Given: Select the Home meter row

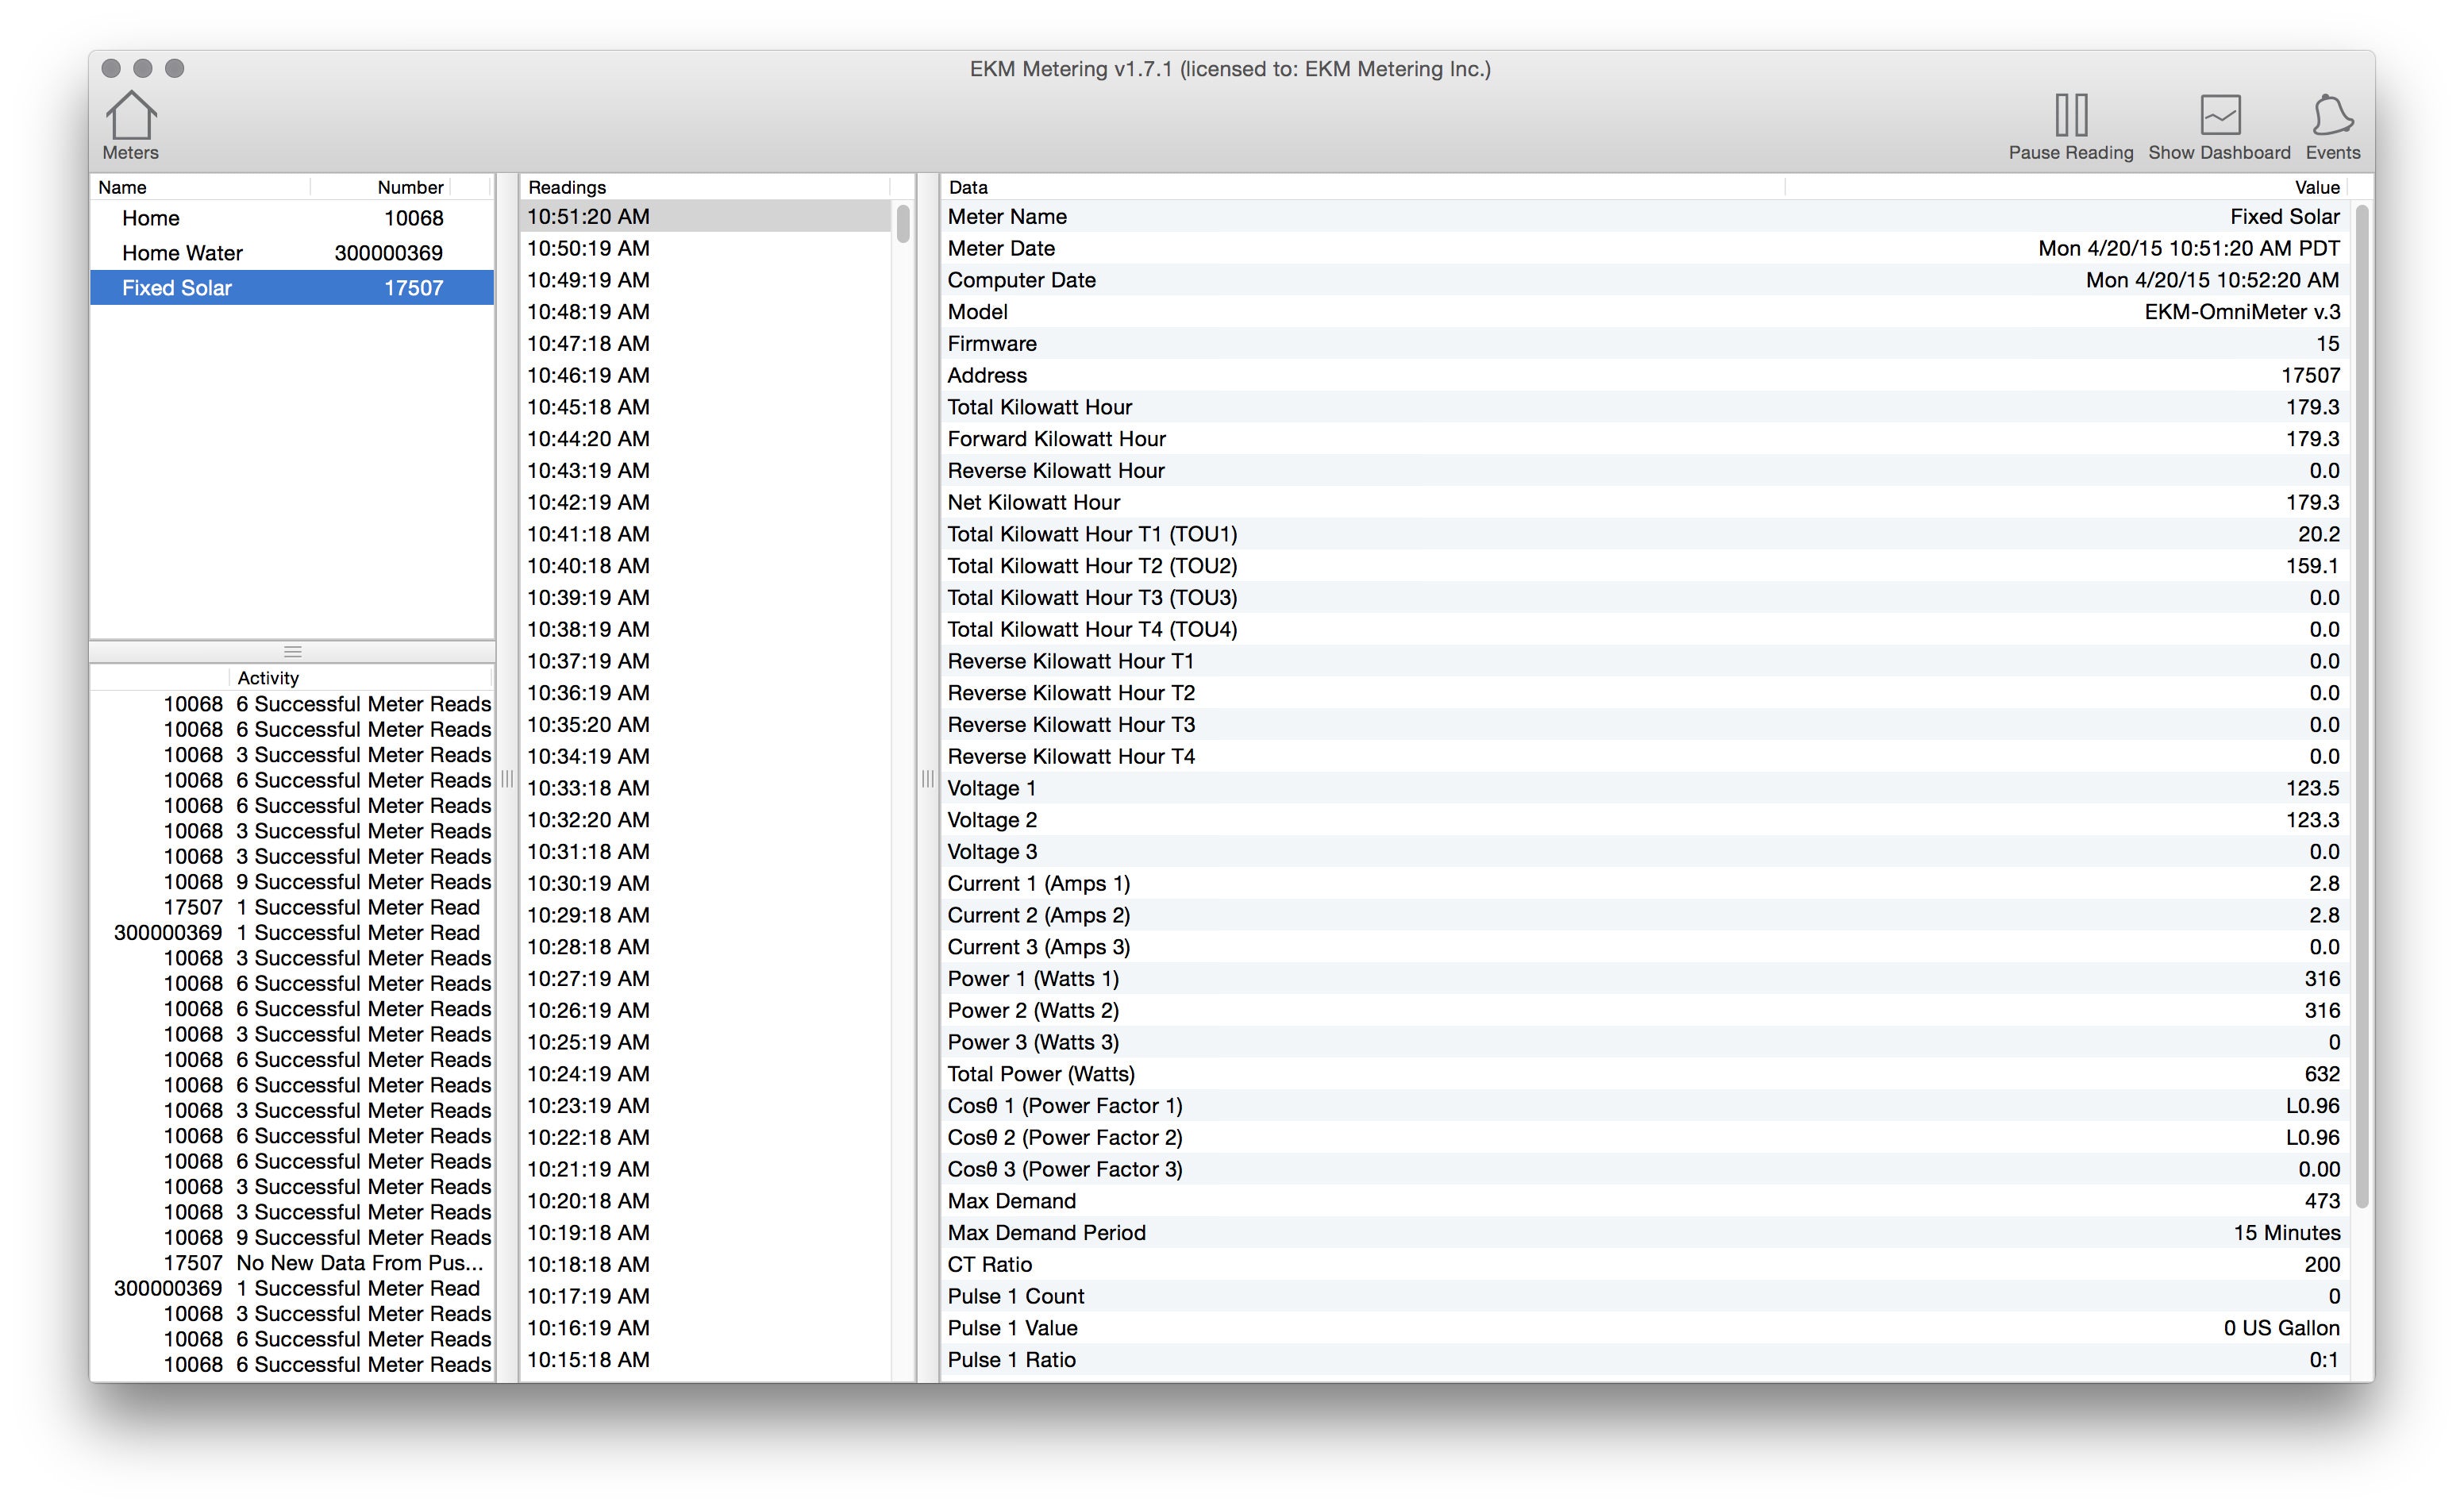Looking at the screenshot, I should click(x=291, y=218).
